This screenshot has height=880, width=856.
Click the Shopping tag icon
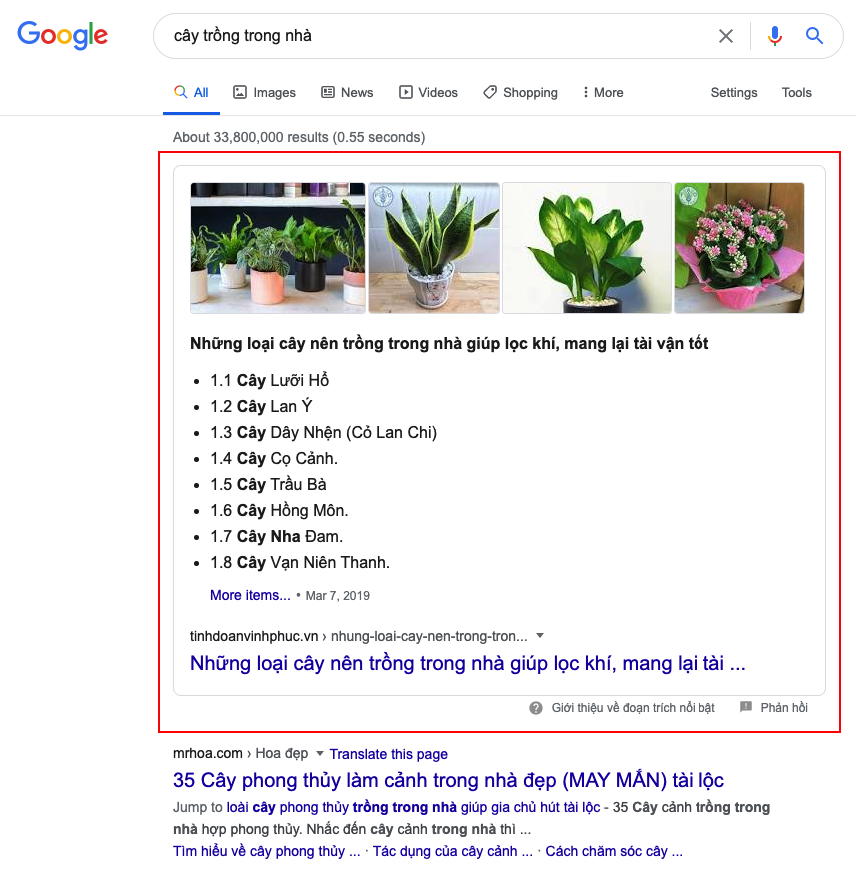point(490,92)
